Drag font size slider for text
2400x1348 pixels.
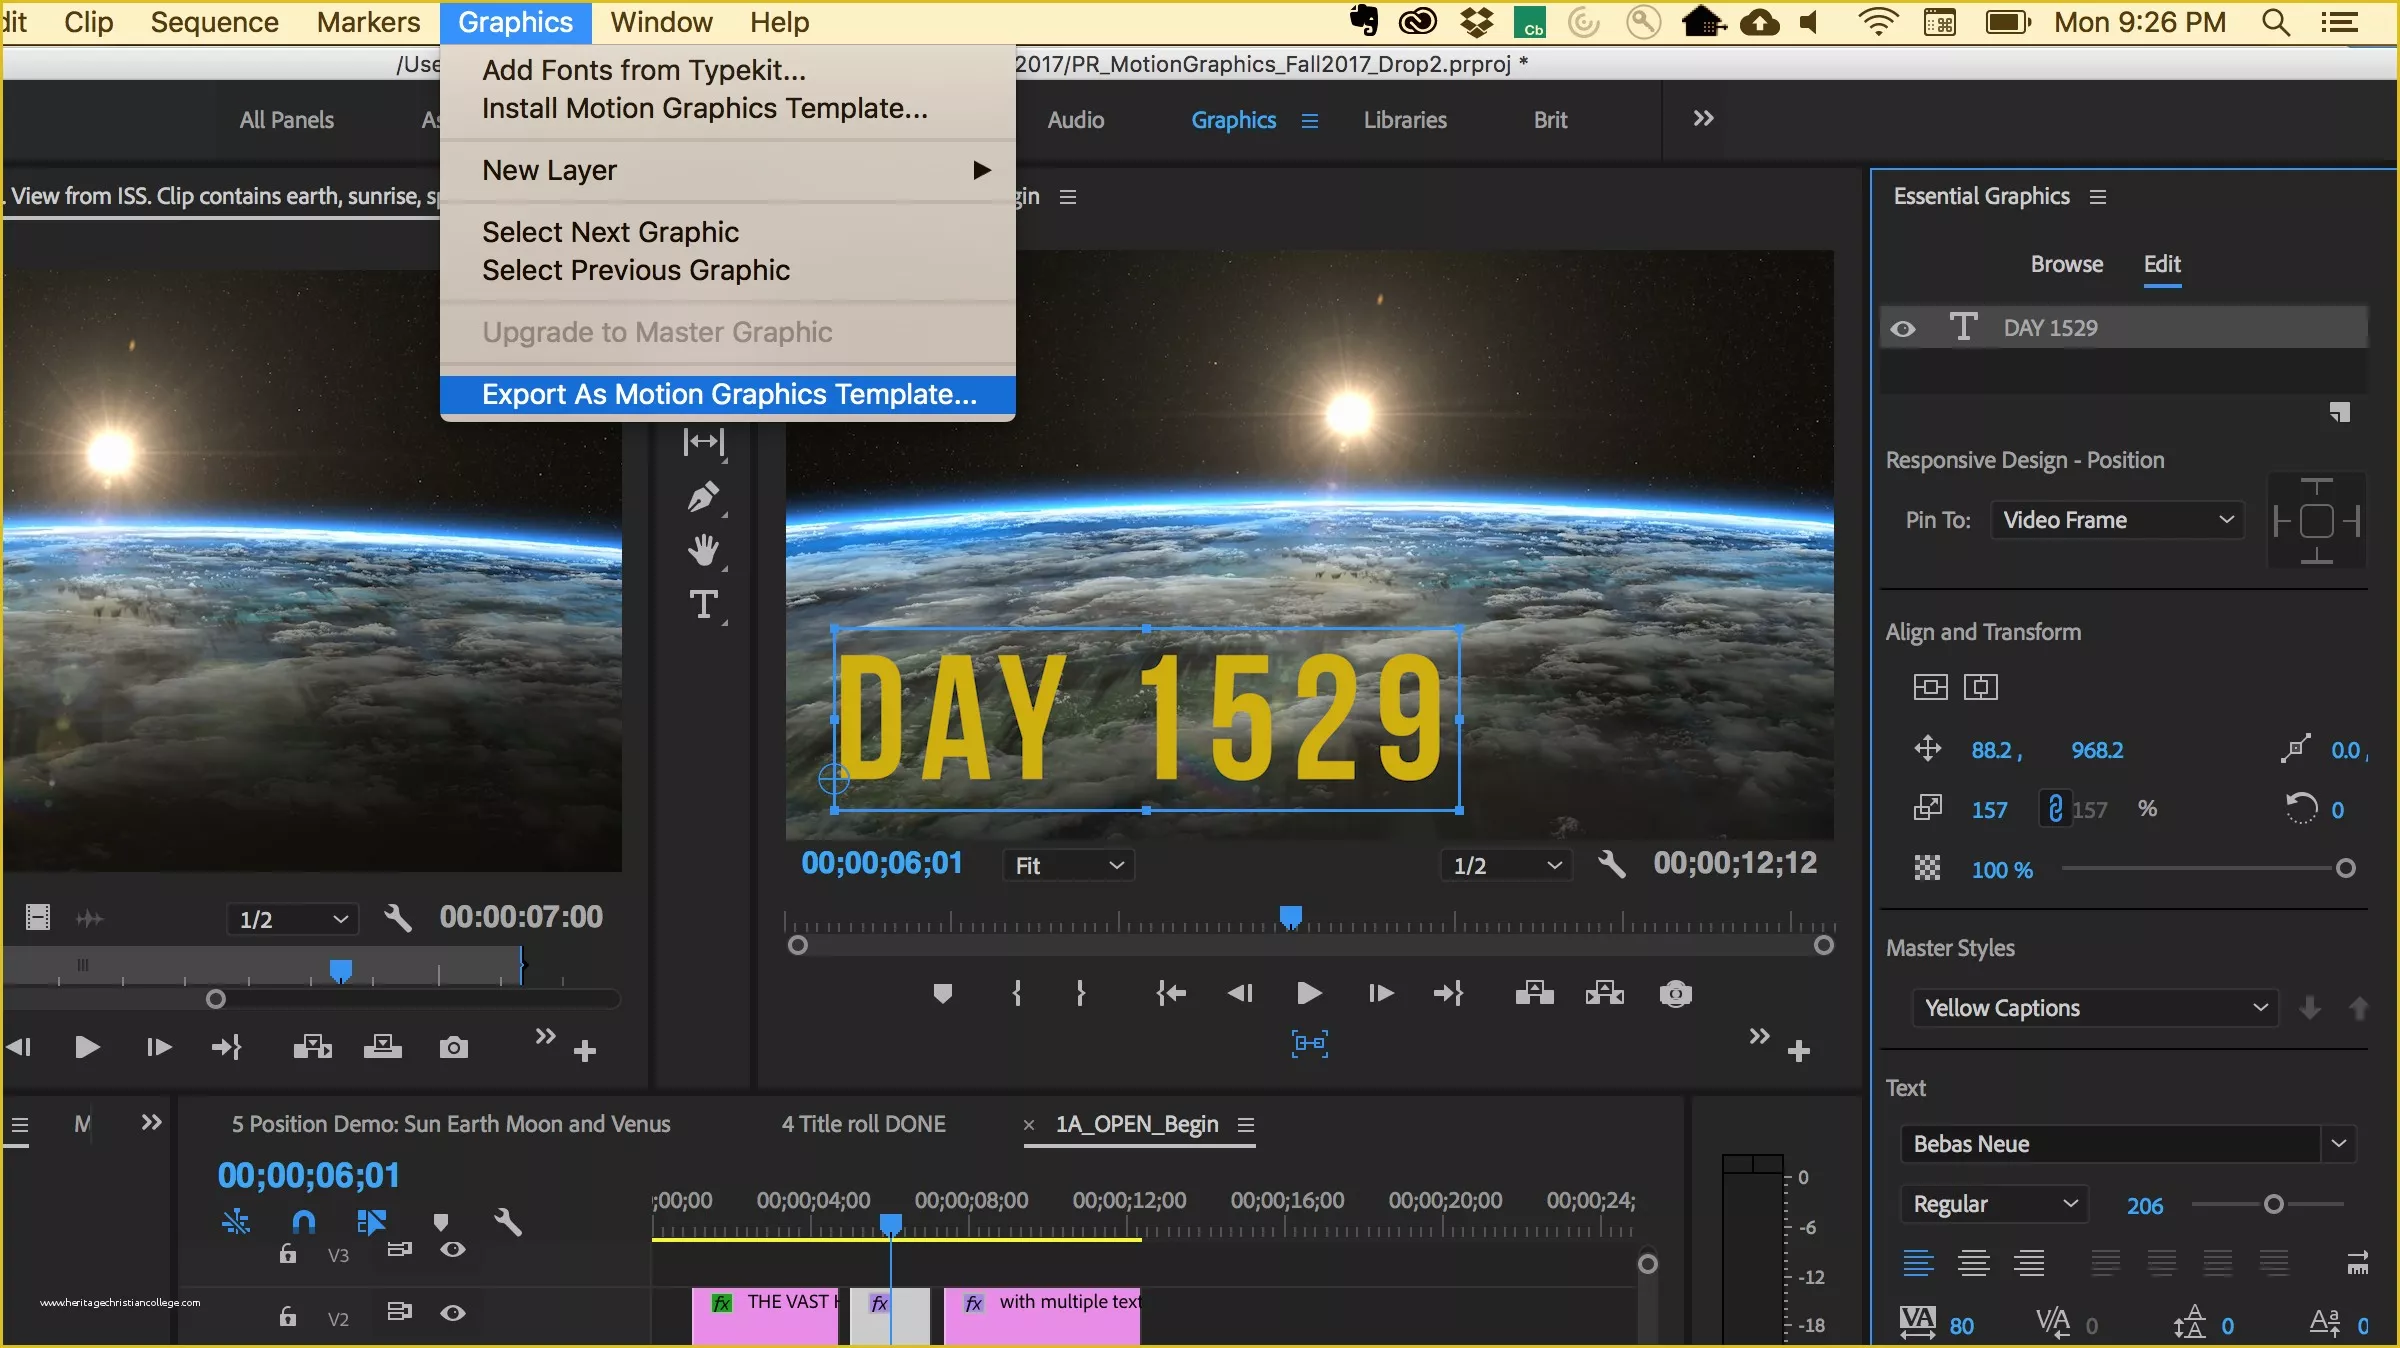point(2275,1203)
